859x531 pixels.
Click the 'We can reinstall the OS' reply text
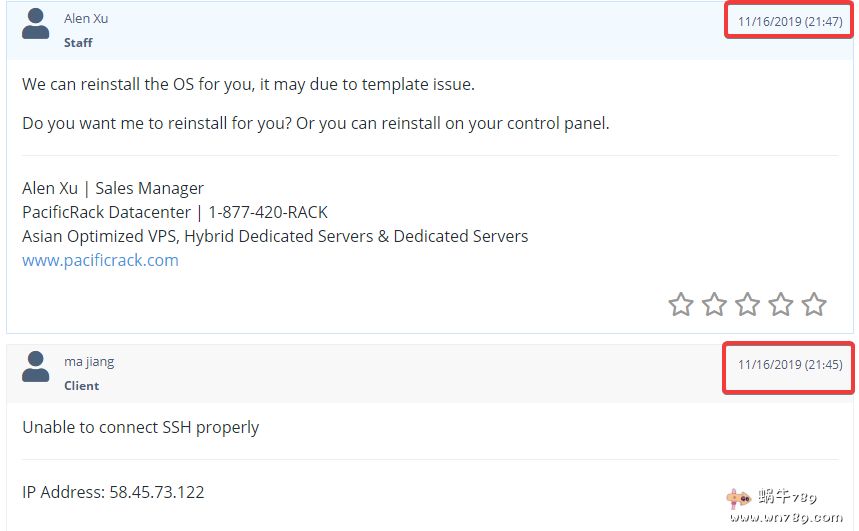coord(248,84)
